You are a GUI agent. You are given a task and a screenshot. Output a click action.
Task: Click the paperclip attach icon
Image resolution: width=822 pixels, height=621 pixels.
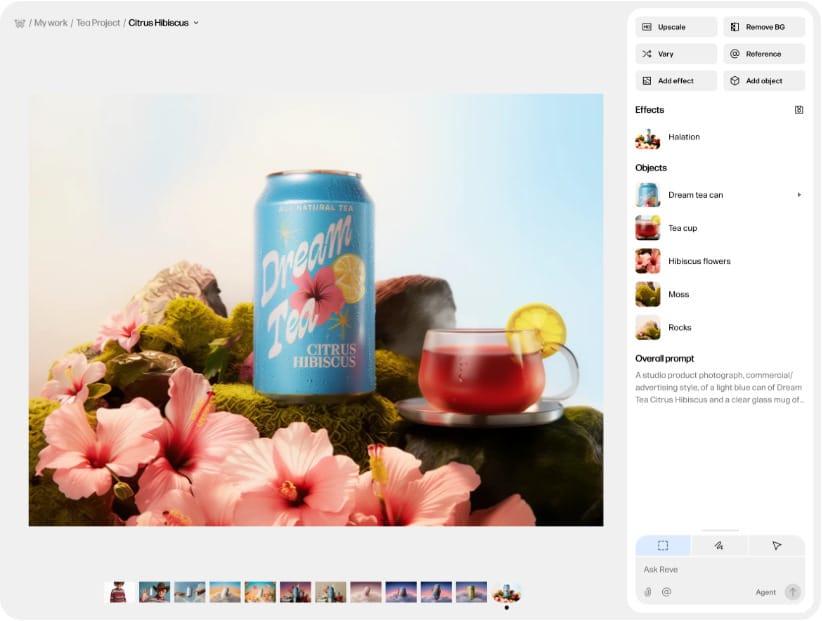[x=647, y=592]
